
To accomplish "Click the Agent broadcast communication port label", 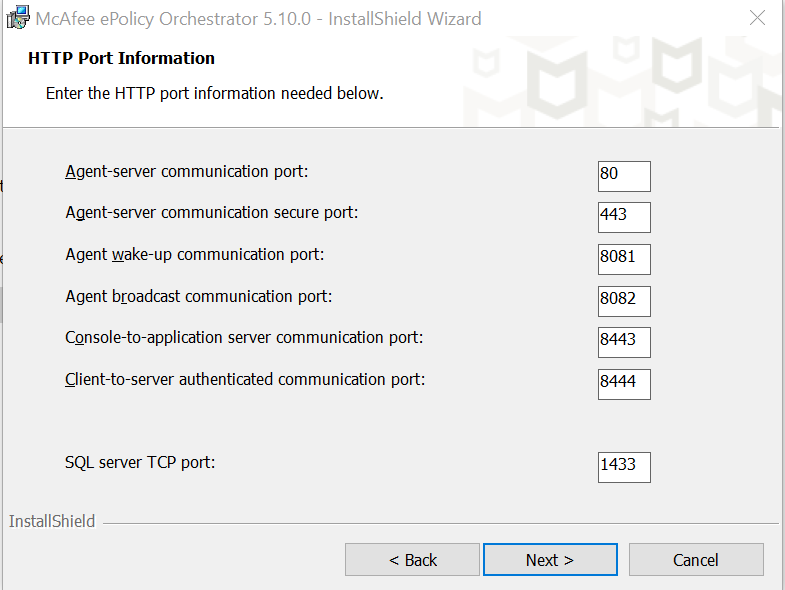I will [x=198, y=296].
